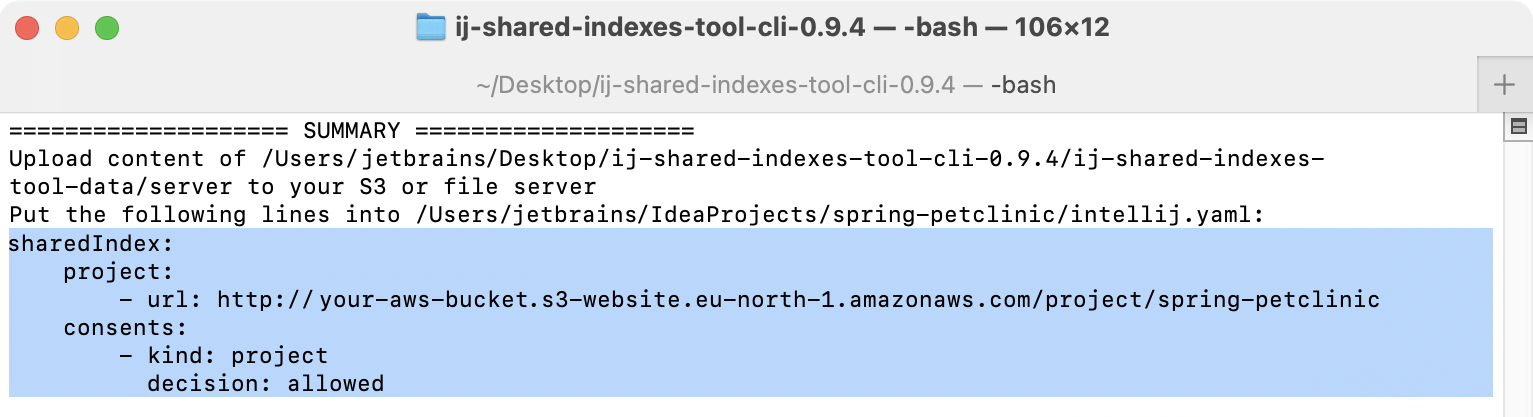This screenshot has width=1533, height=417.
Task: Click the folder icon in title bar
Action: pyautogui.click(x=430, y=27)
